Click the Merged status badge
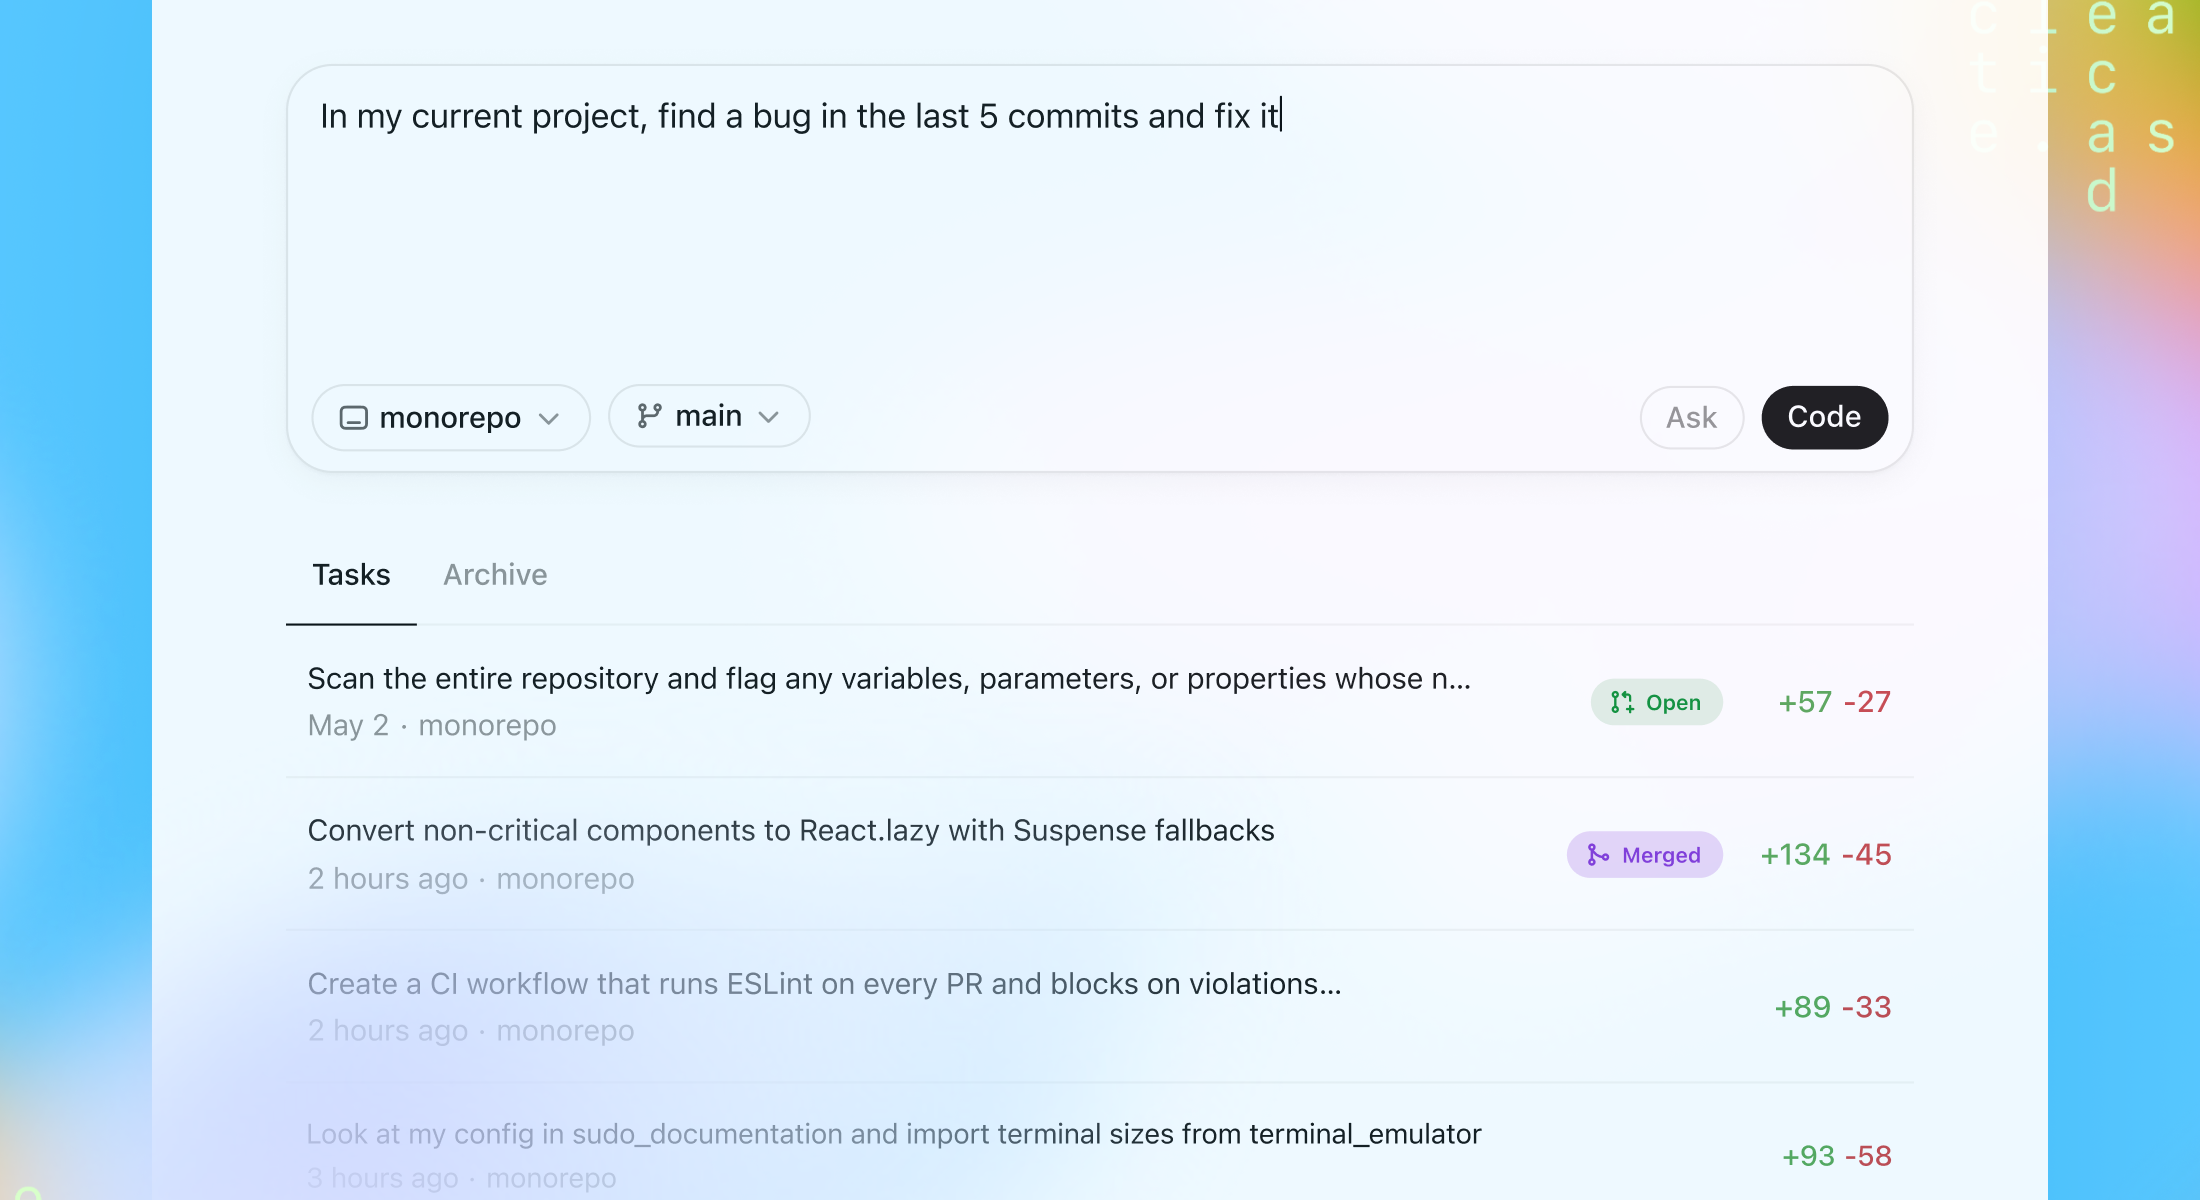Image resolution: width=2200 pixels, height=1200 pixels. [1645, 855]
